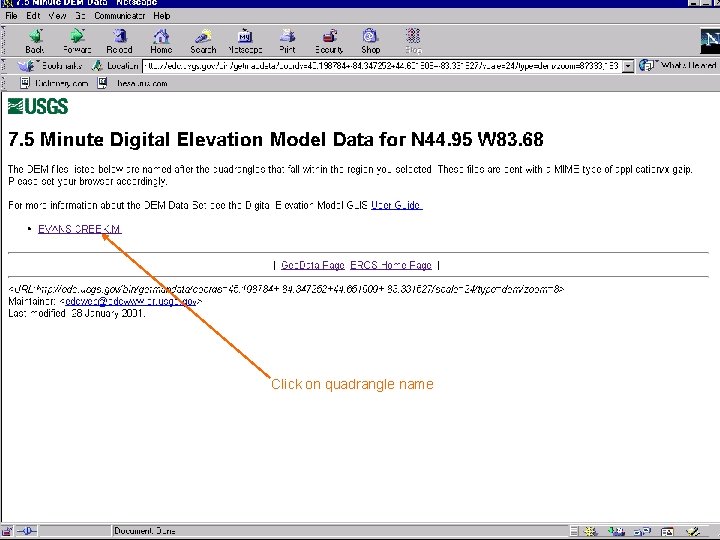Viewport: 720px width, 540px height.
Task: Click the 'Last modified' date text
Action: click(x=77, y=313)
